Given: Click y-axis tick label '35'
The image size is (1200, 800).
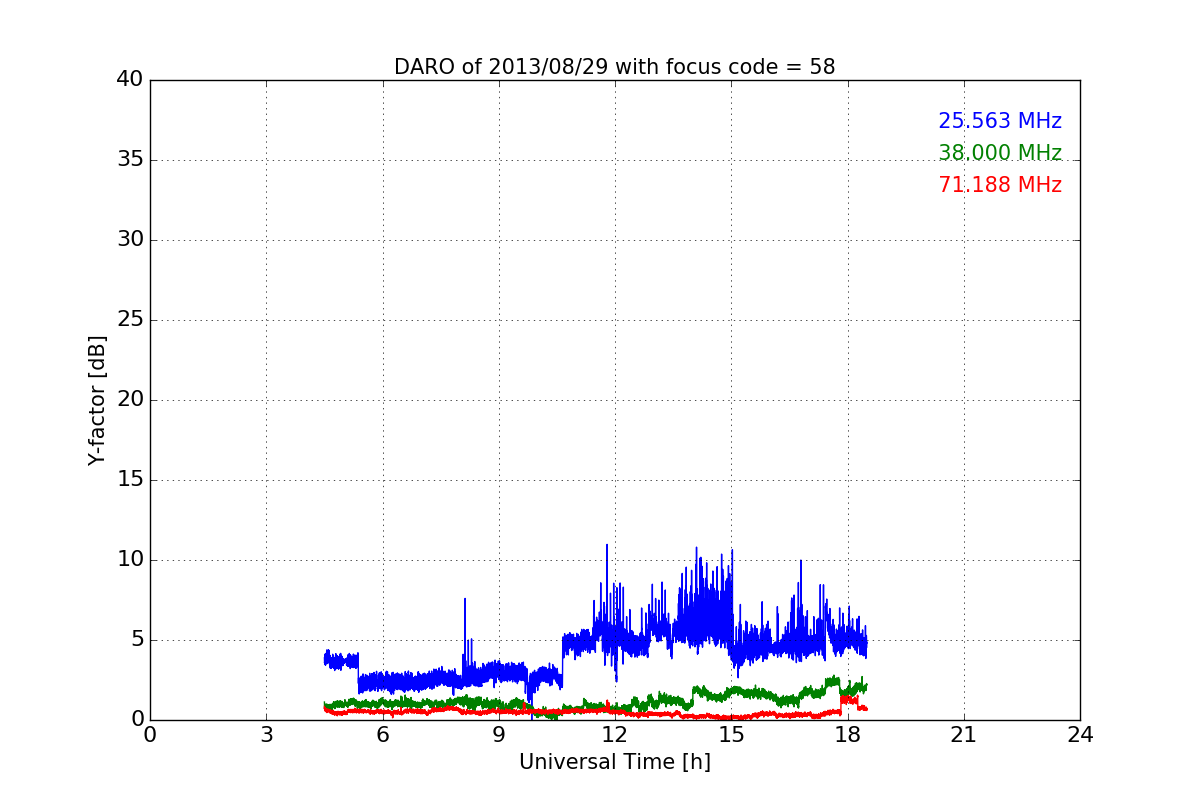Looking at the screenshot, I should [x=130, y=160].
